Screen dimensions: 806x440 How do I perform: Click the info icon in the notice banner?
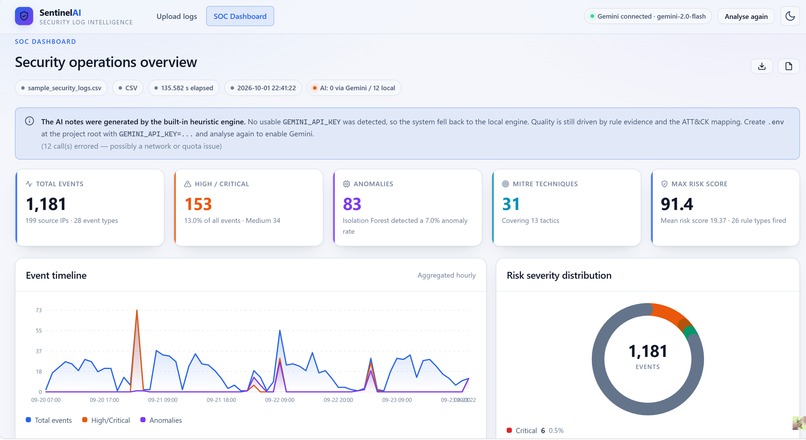pyautogui.click(x=29, y=121)
